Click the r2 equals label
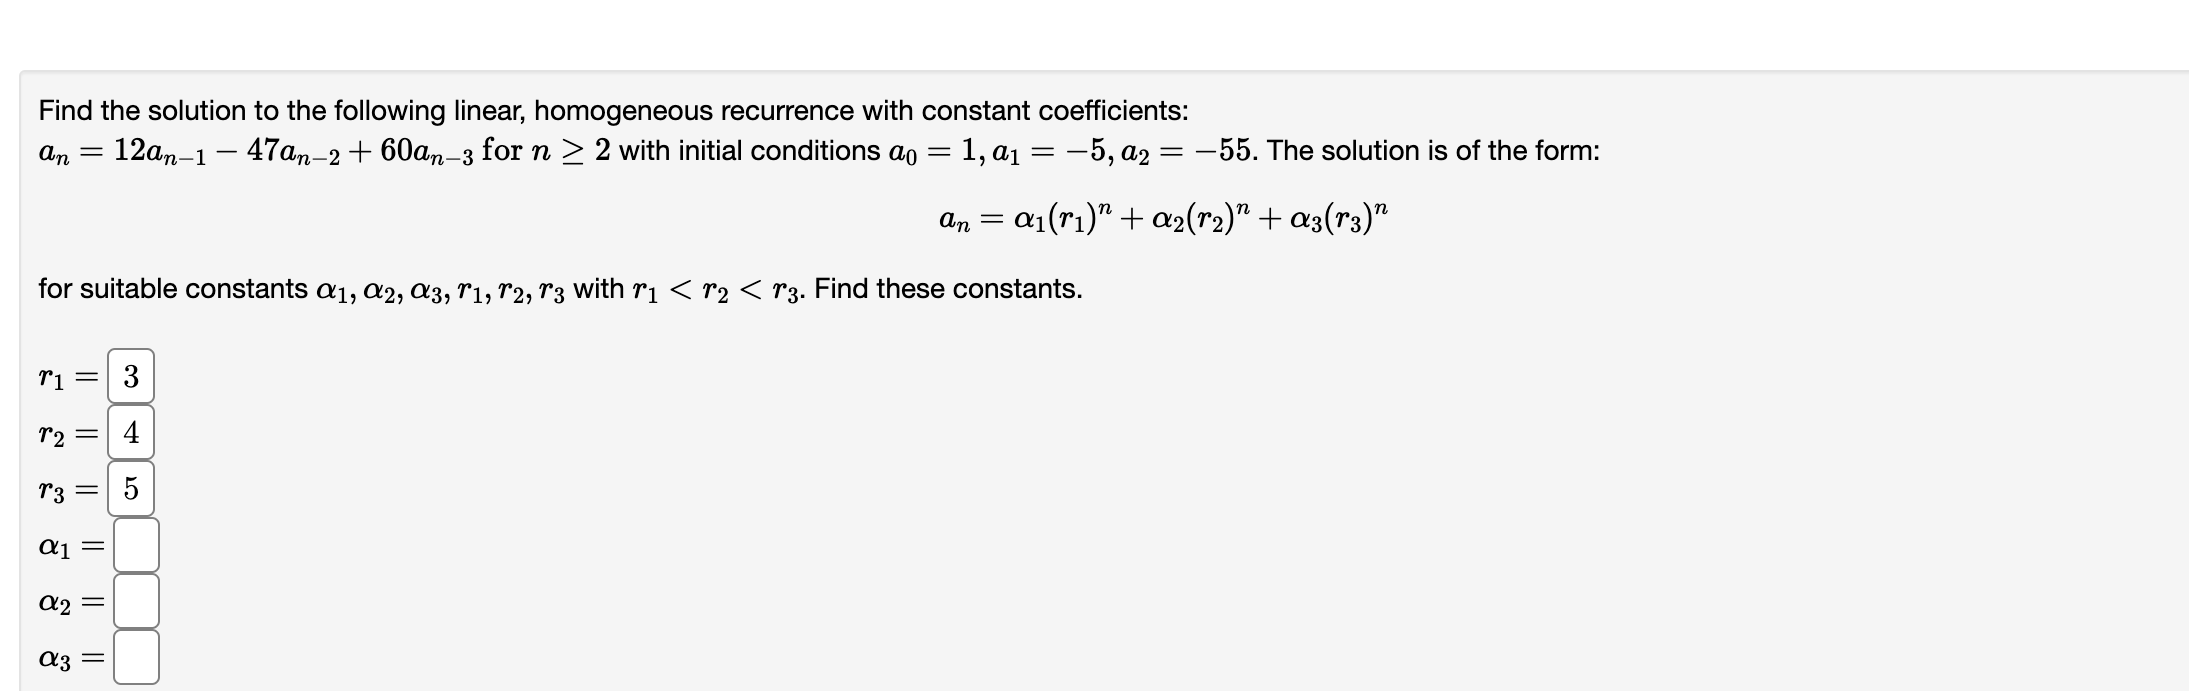 point(70,433)
